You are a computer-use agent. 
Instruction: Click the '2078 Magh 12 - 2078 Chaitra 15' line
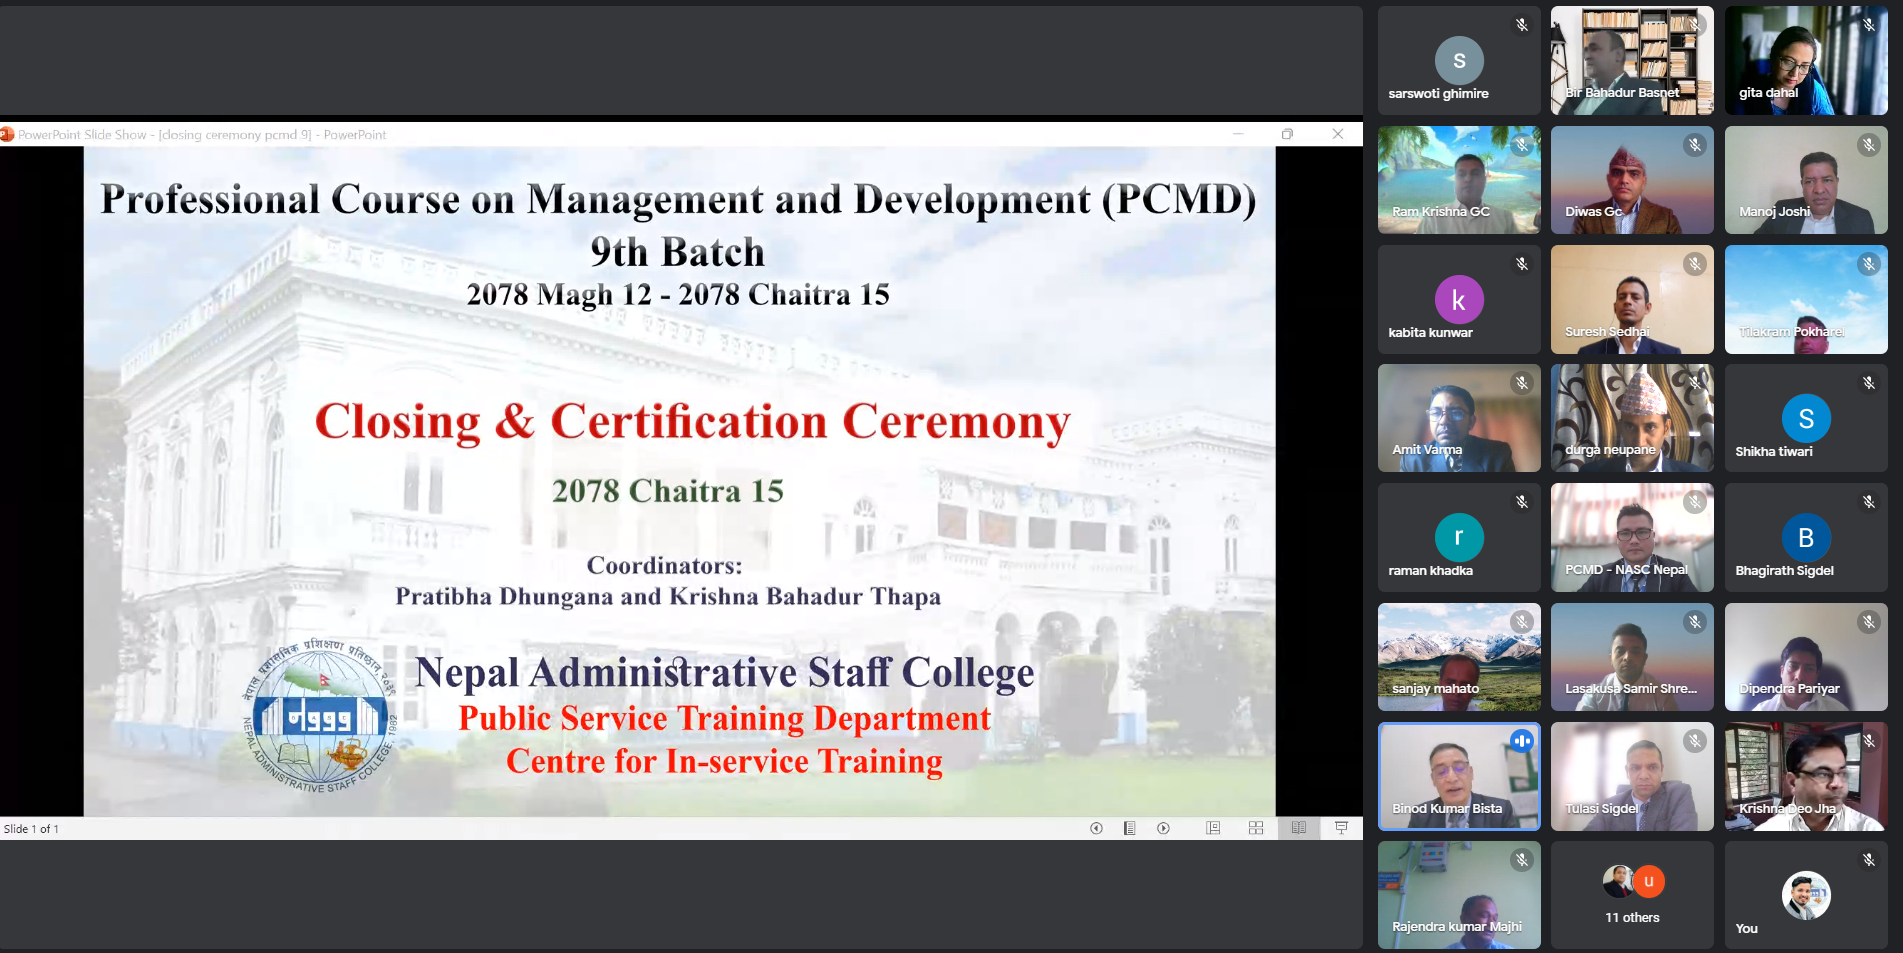tap(677, 295)
